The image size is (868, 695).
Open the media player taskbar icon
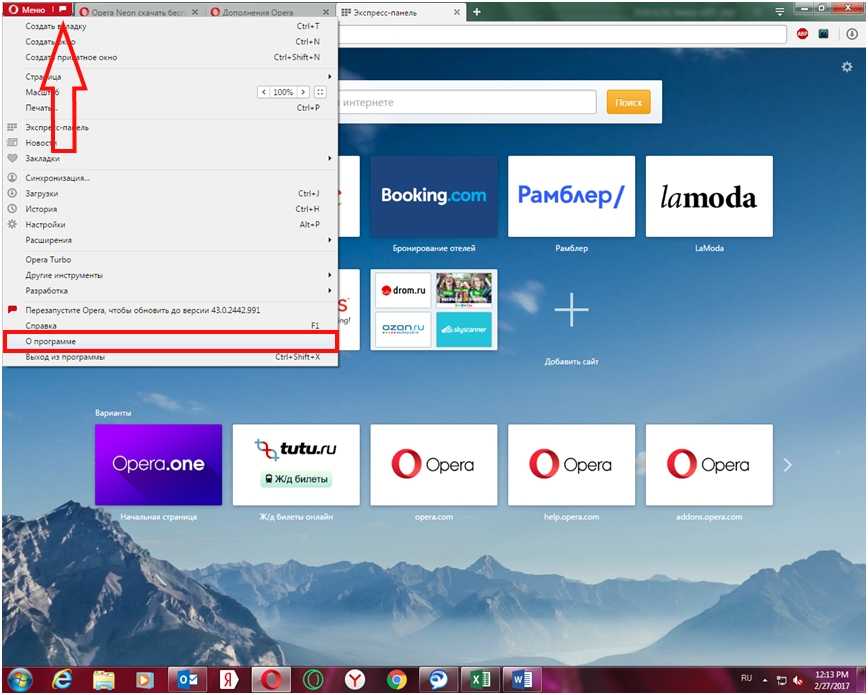click(145, 679)
